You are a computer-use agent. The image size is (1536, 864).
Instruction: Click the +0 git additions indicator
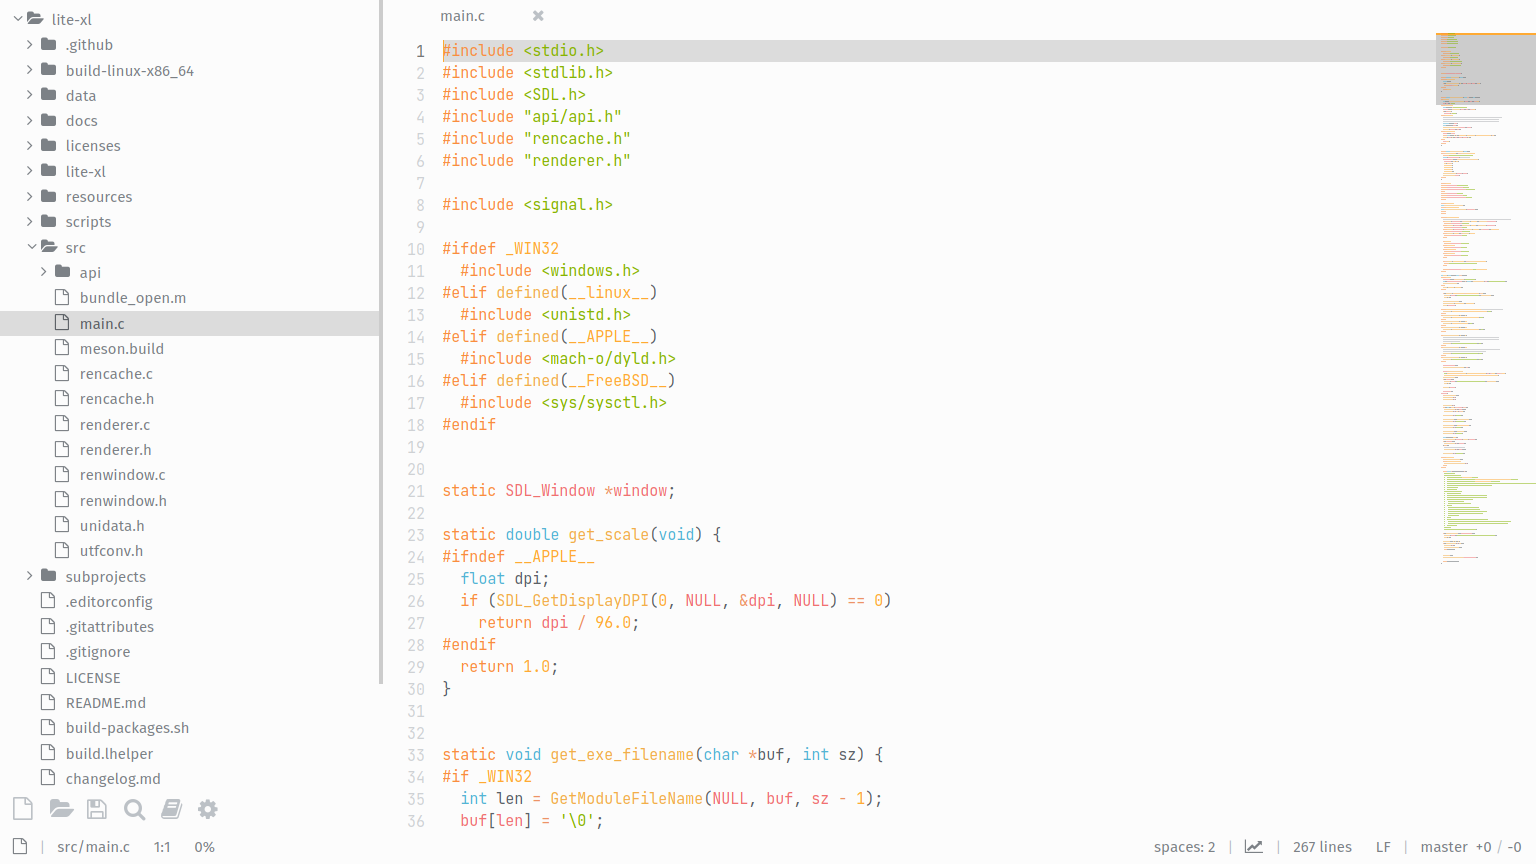1483,847
